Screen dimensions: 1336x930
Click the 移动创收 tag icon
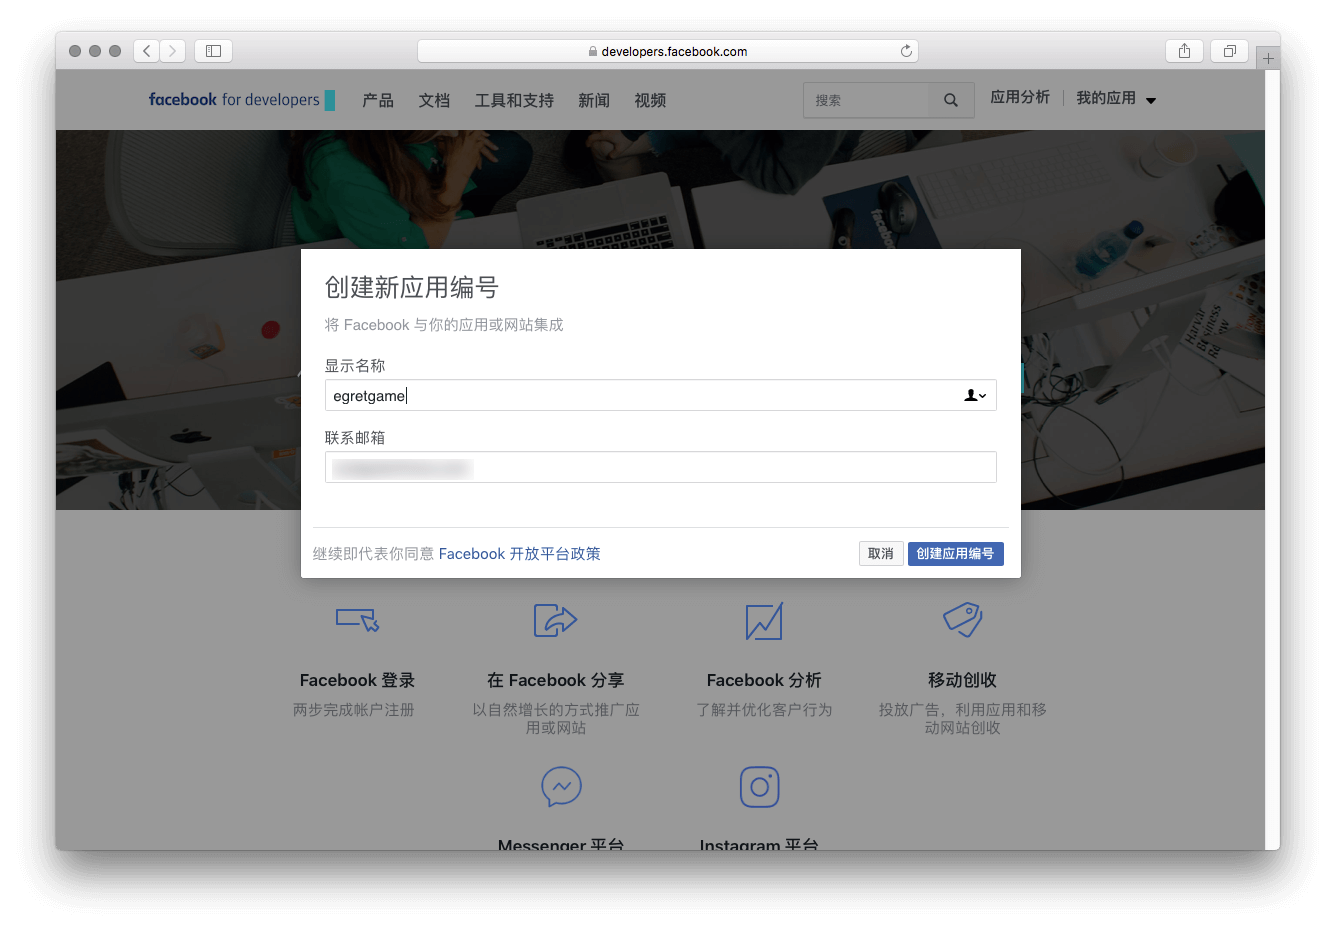(963, 619)
